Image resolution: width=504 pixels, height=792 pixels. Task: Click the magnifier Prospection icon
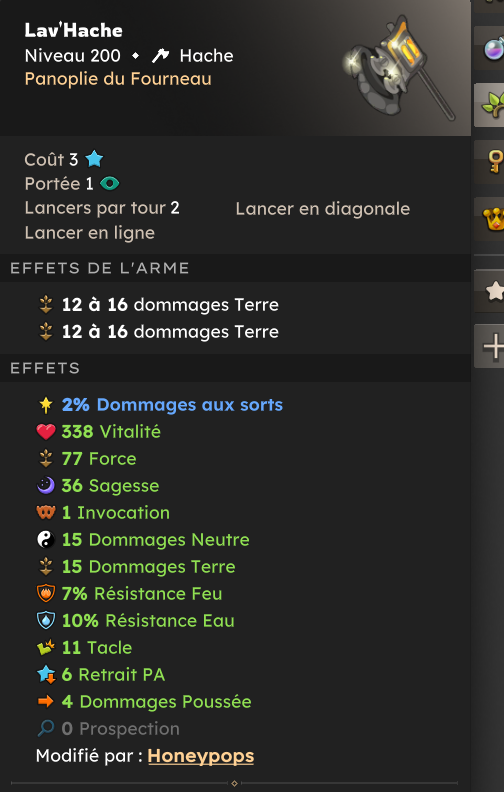(45, 728)
